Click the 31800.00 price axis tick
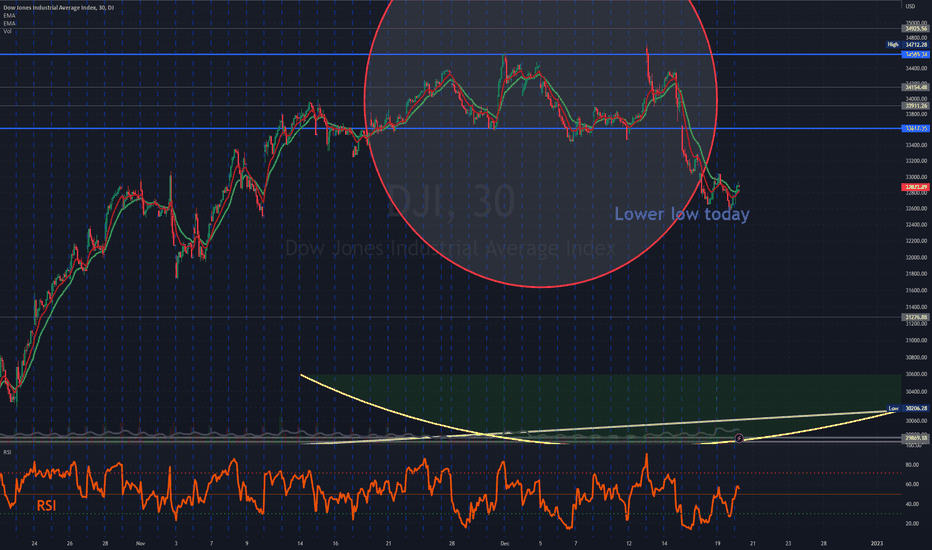 click(916, 274)
